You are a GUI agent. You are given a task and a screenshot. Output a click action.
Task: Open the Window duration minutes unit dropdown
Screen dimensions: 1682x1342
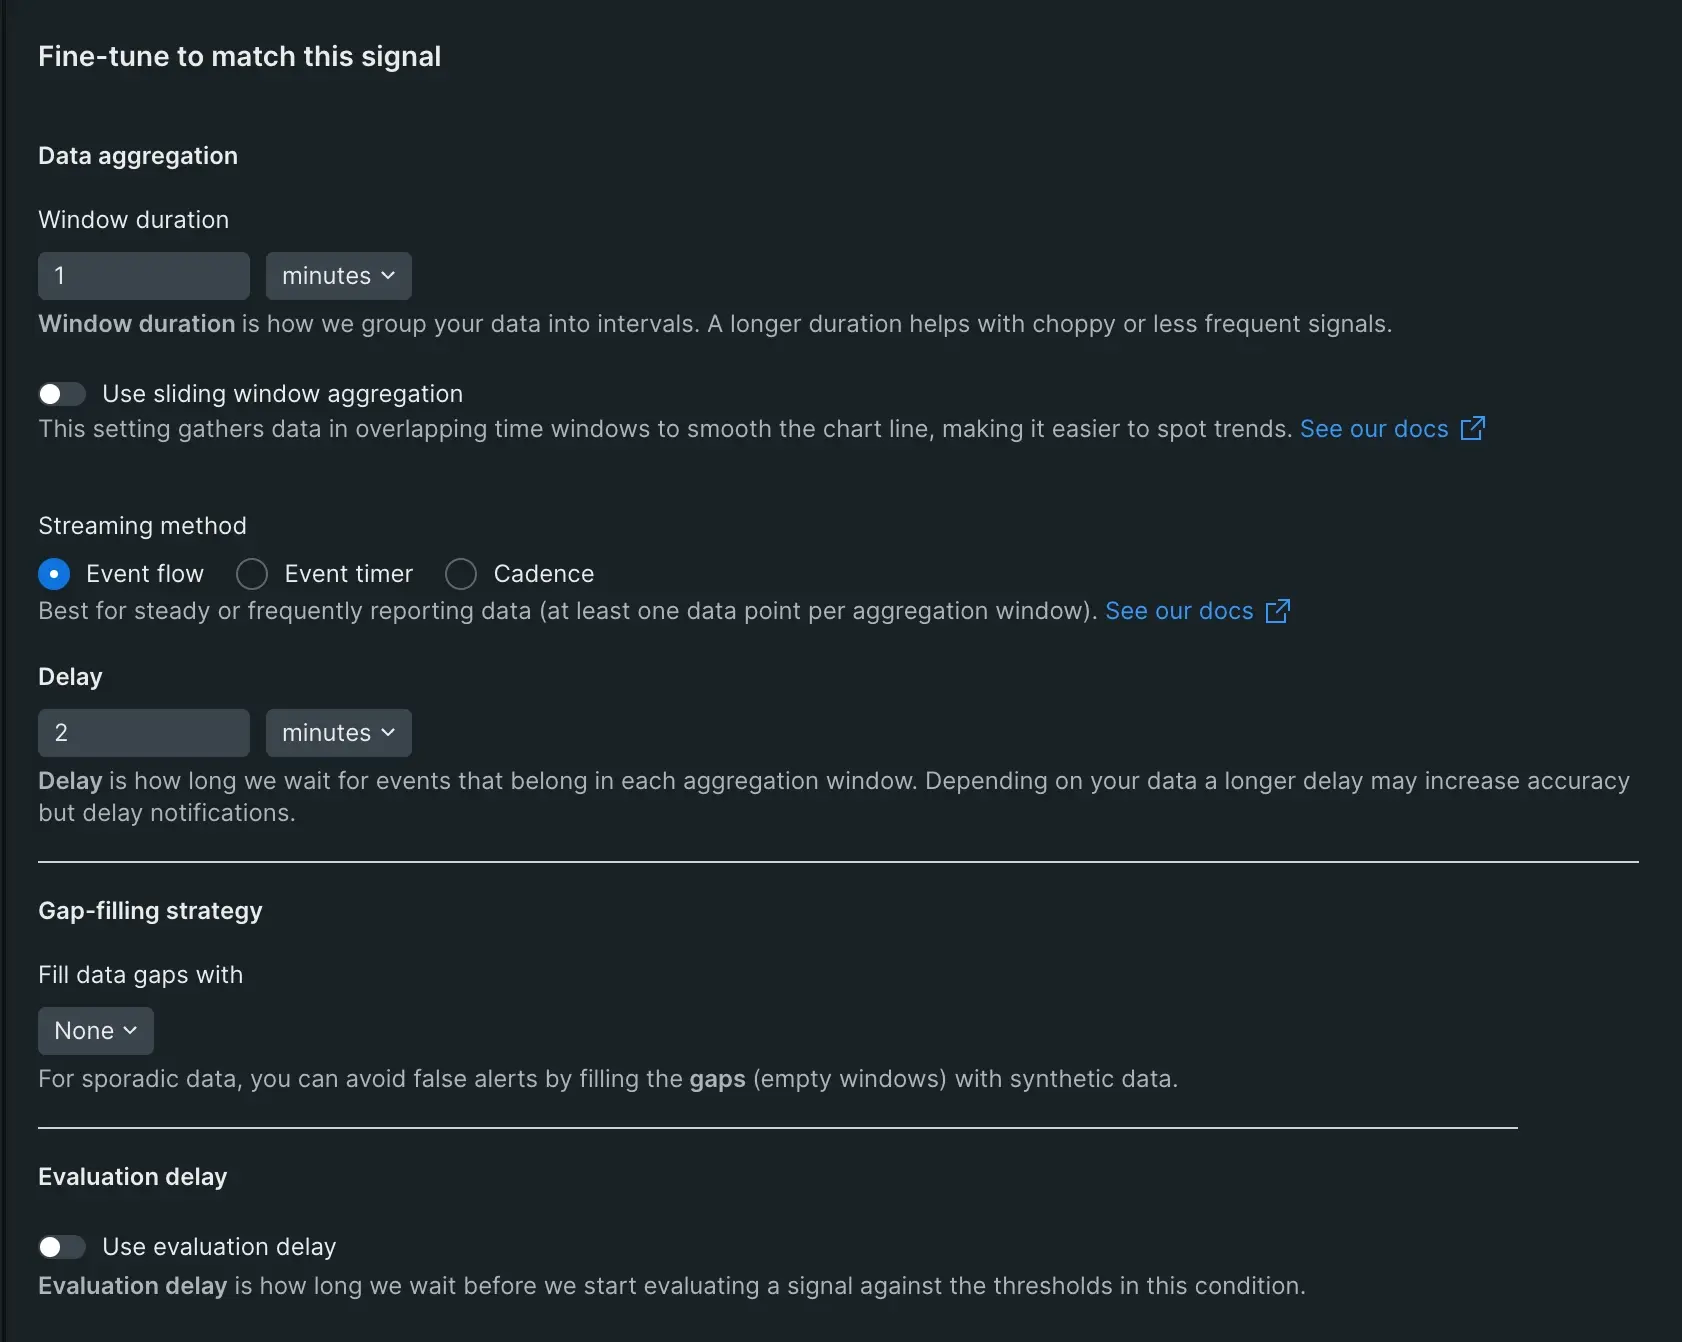tap(338, 276)
